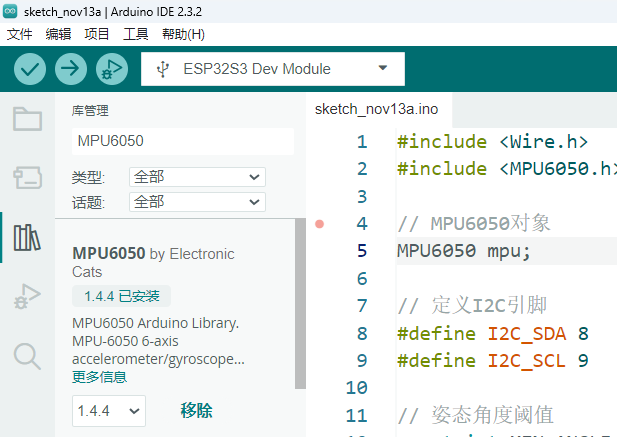Click the Upload arrow button
The height and width of the screenshot is (437, 617).
(x=71, y=69)
